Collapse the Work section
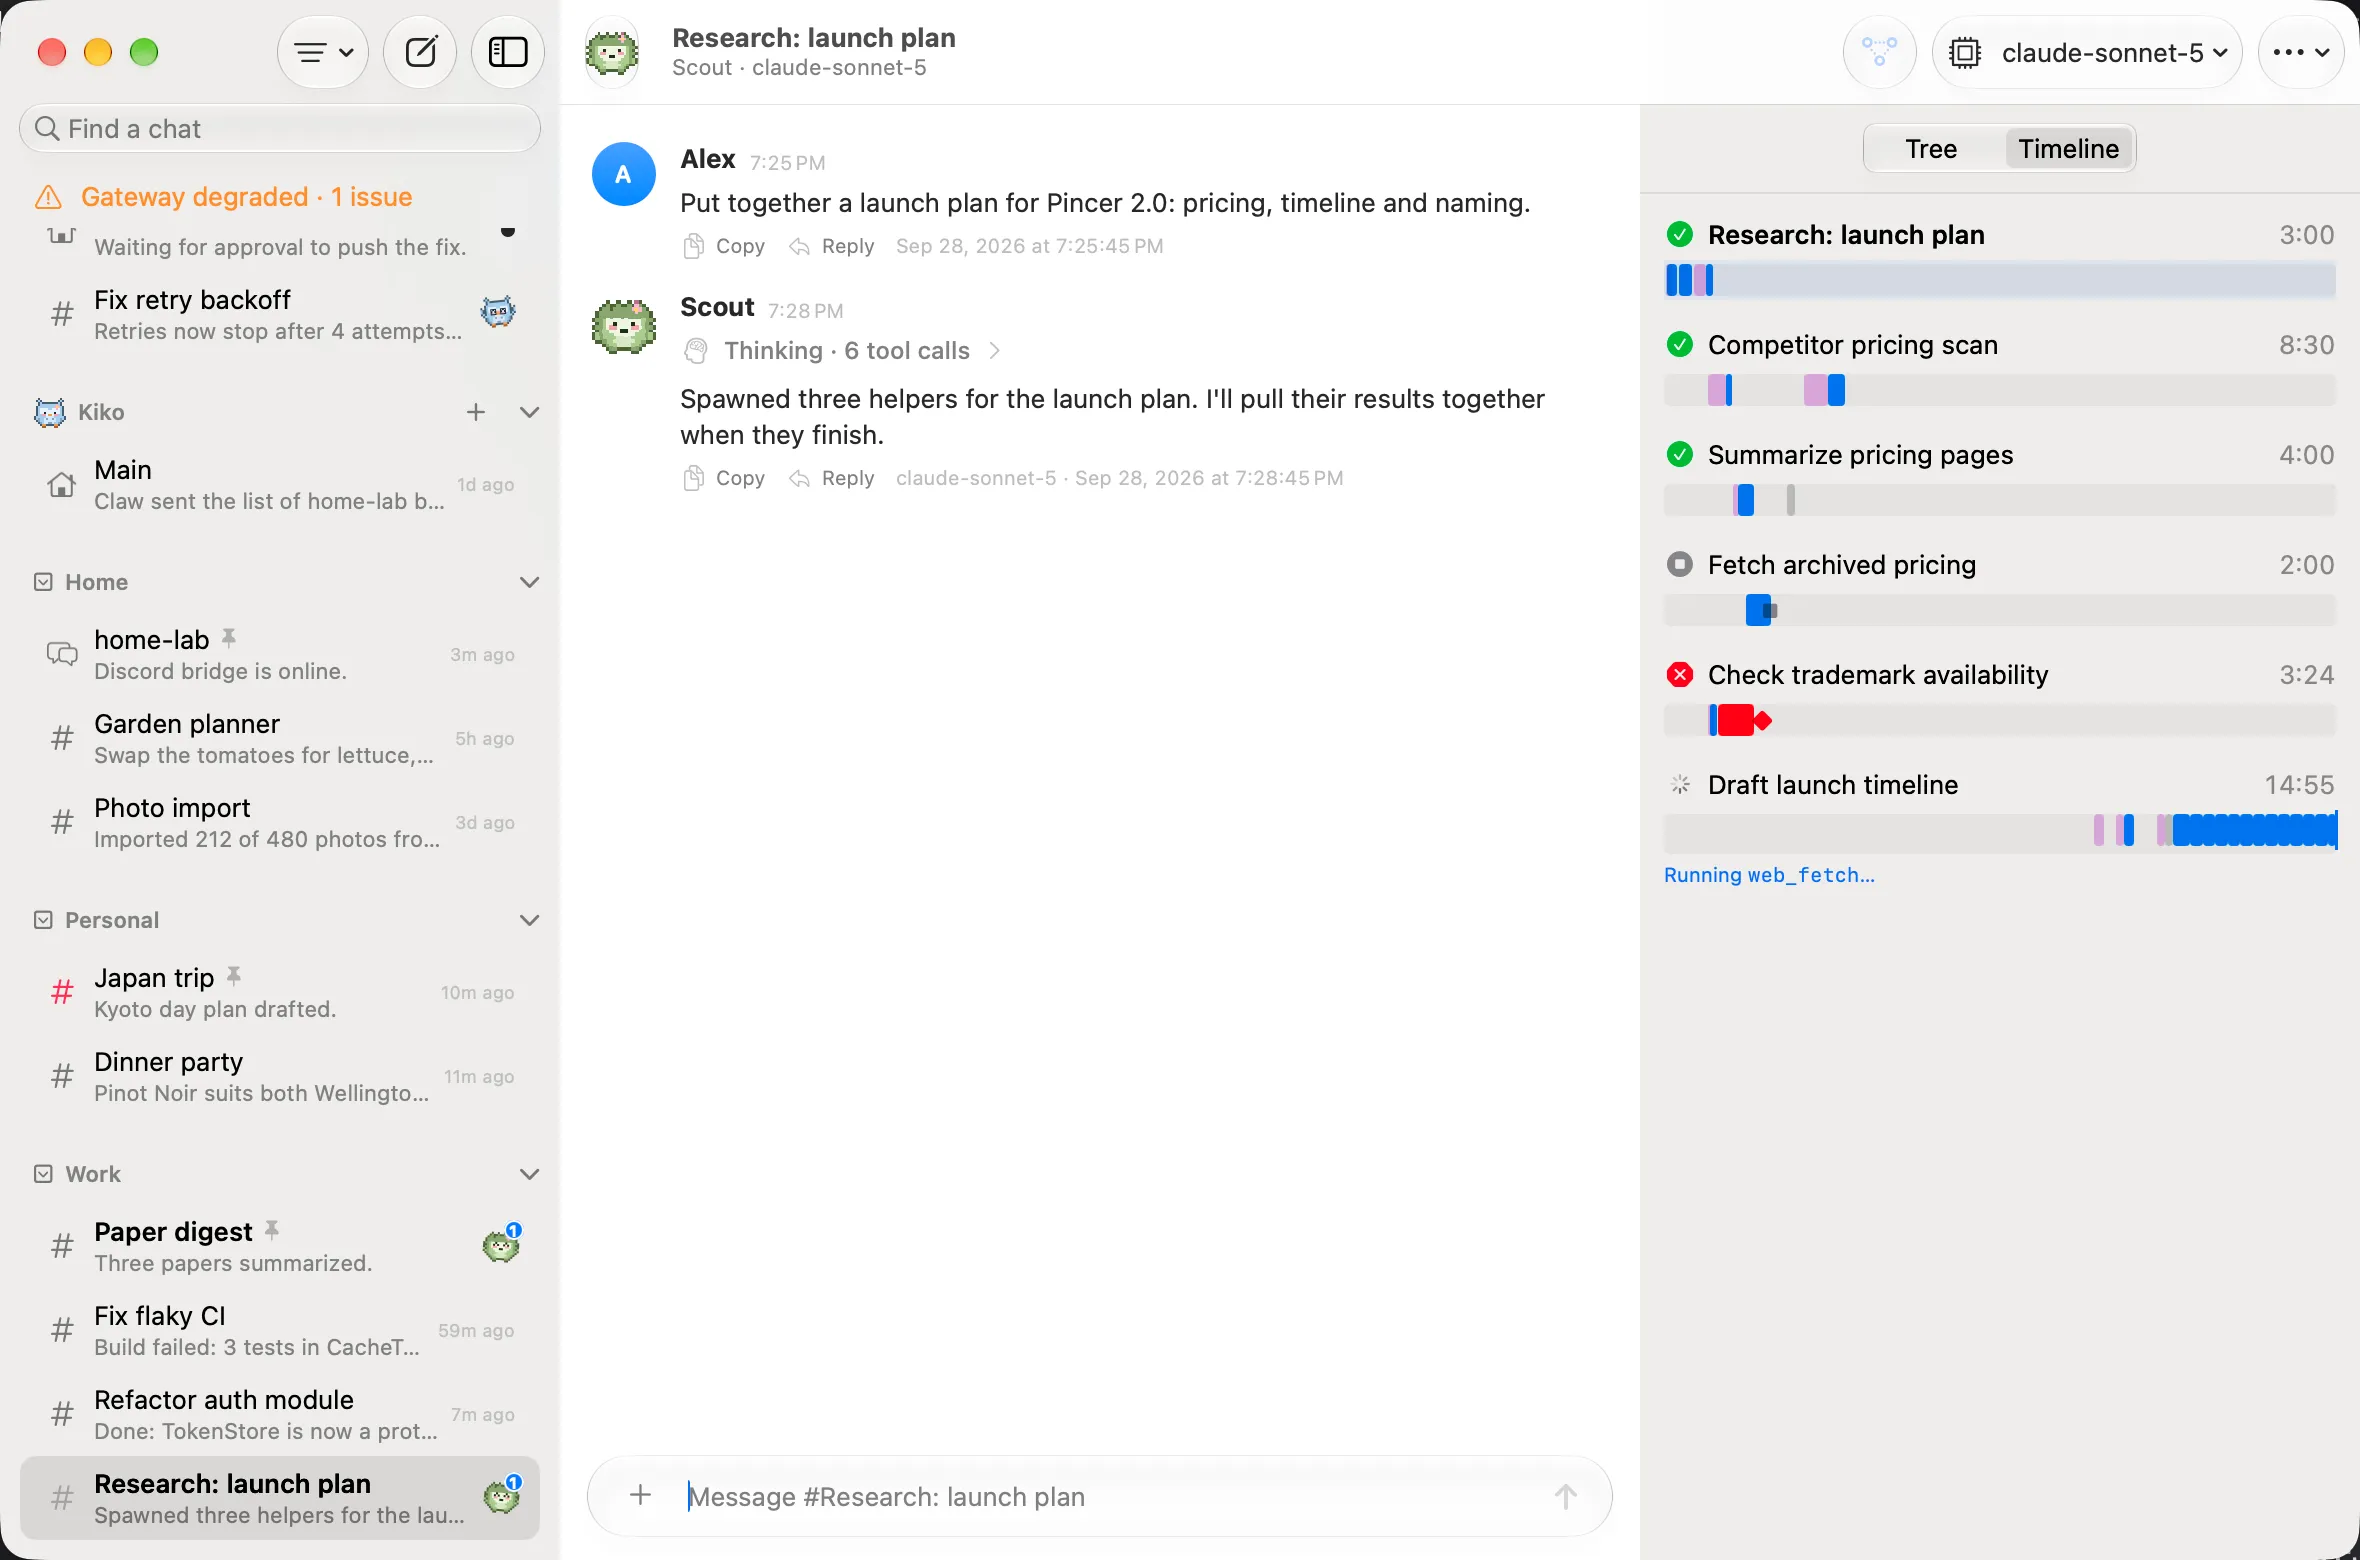The height and width of the screenshot is (1560, 2360). click(x=530, y=1174)
